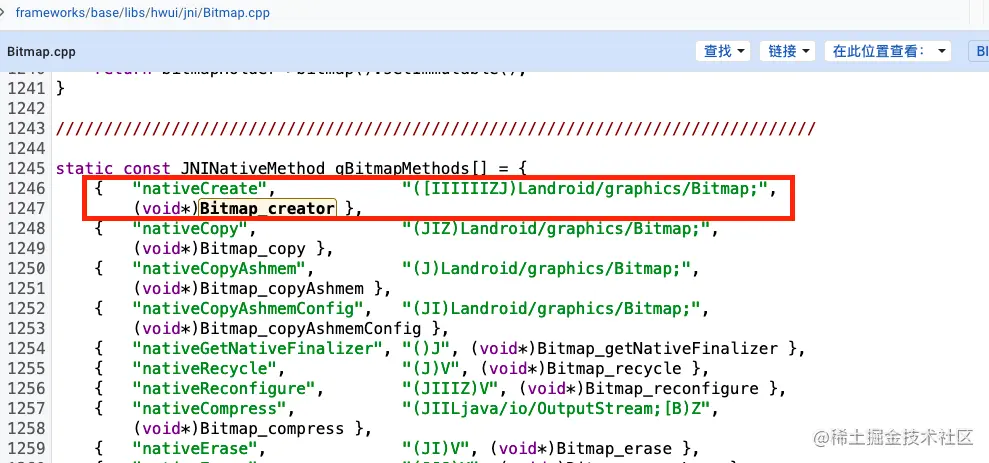Click the "nativeCompress" string
The width and height of the screenshot is (989, 463).
click(x=209, y=409)
